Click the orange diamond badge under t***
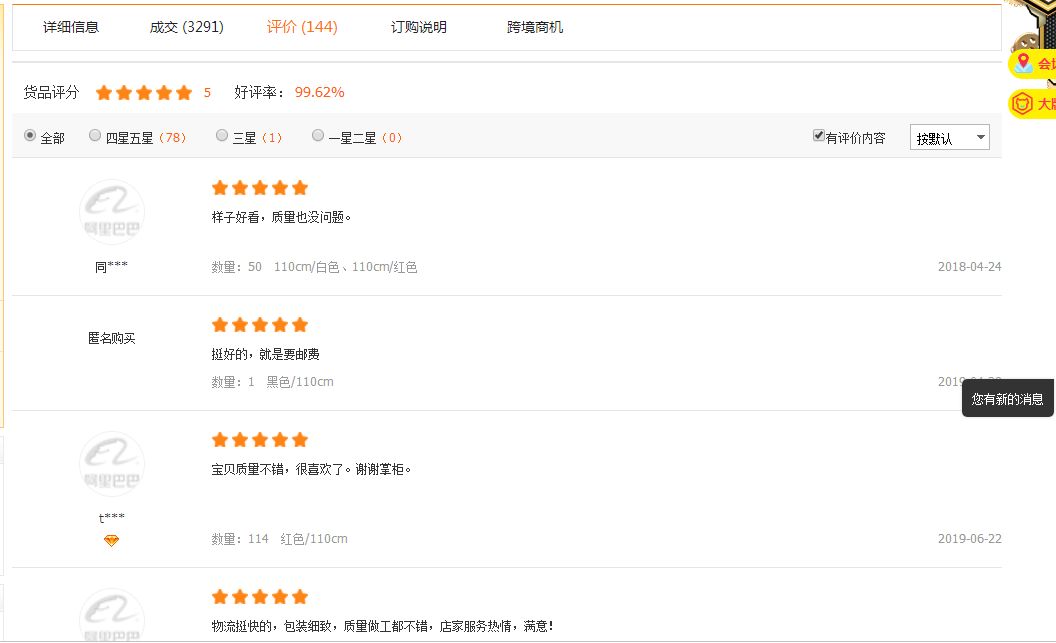The image size is (1056, 643). 111,541
